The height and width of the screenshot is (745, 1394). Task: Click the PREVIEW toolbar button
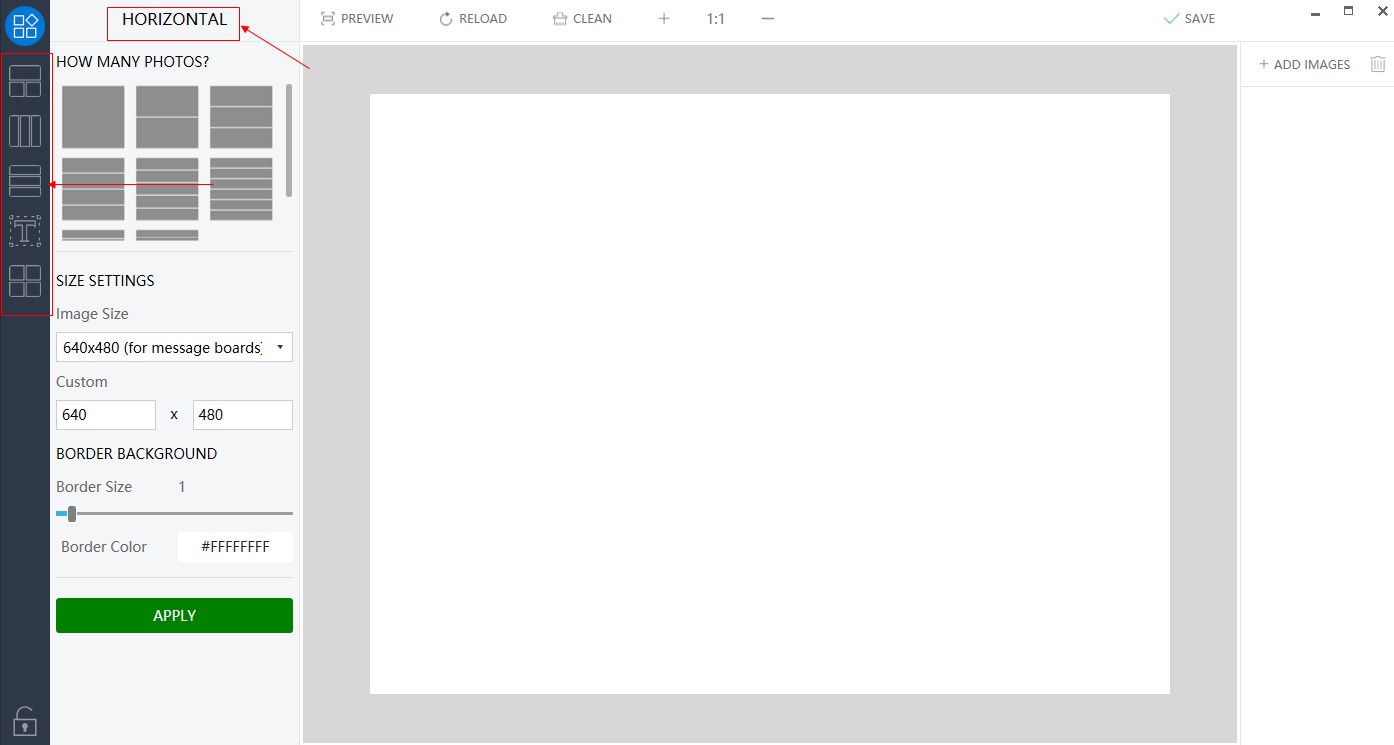click(x=357, y=18)
